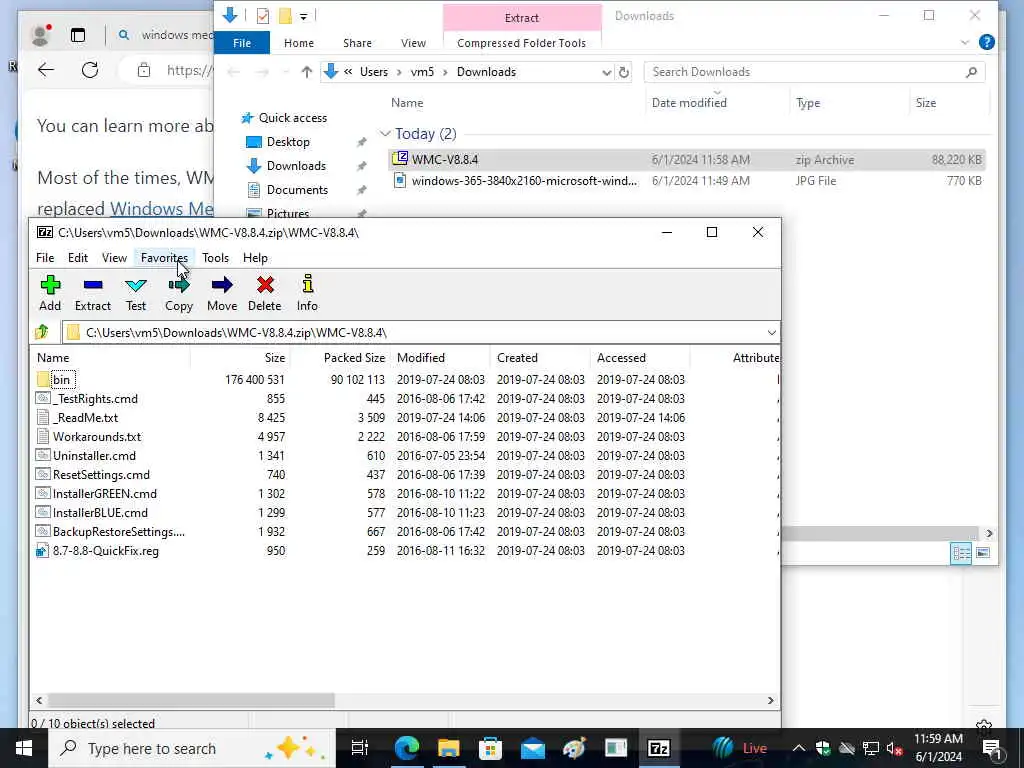Select InstallerBLUE.cmd in the archive

point(100,513)
